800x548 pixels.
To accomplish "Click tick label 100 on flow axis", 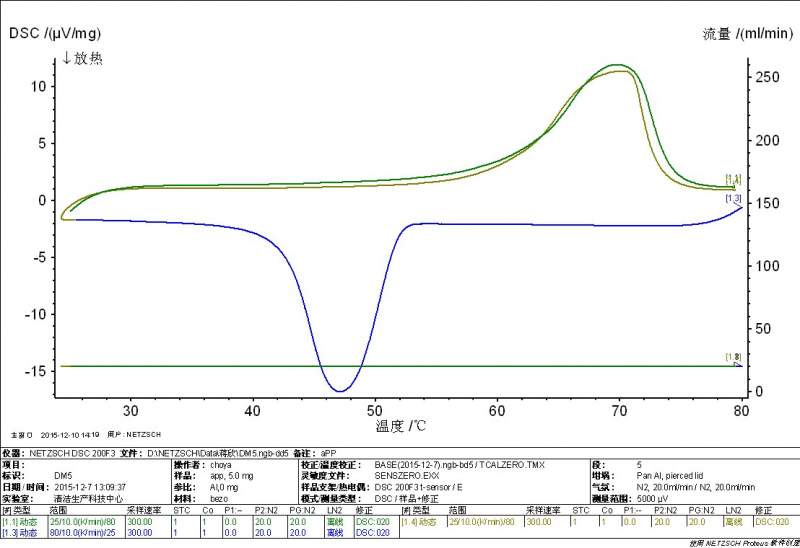I will [x=767, y=266].
